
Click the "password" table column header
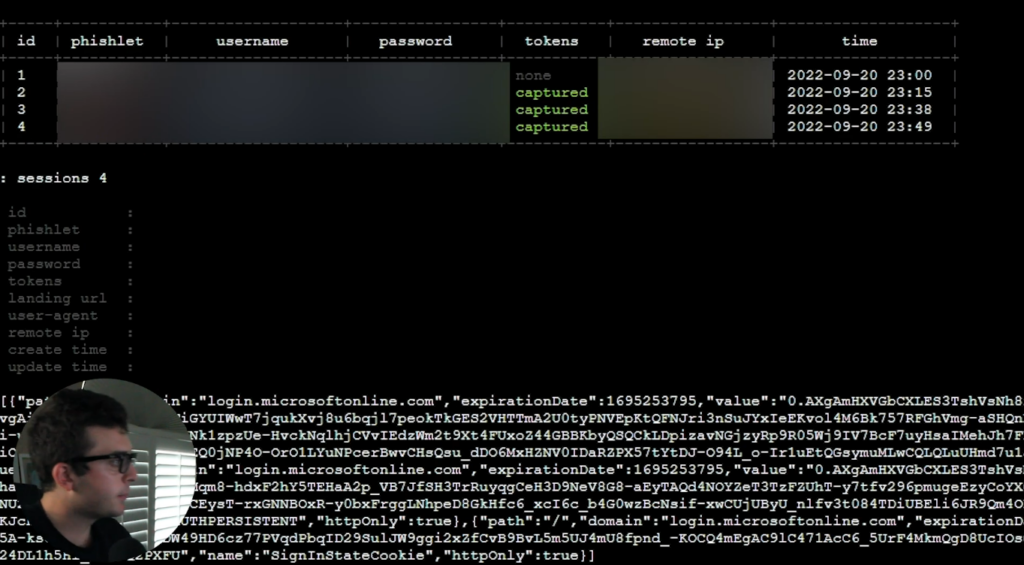coord(415,41)
